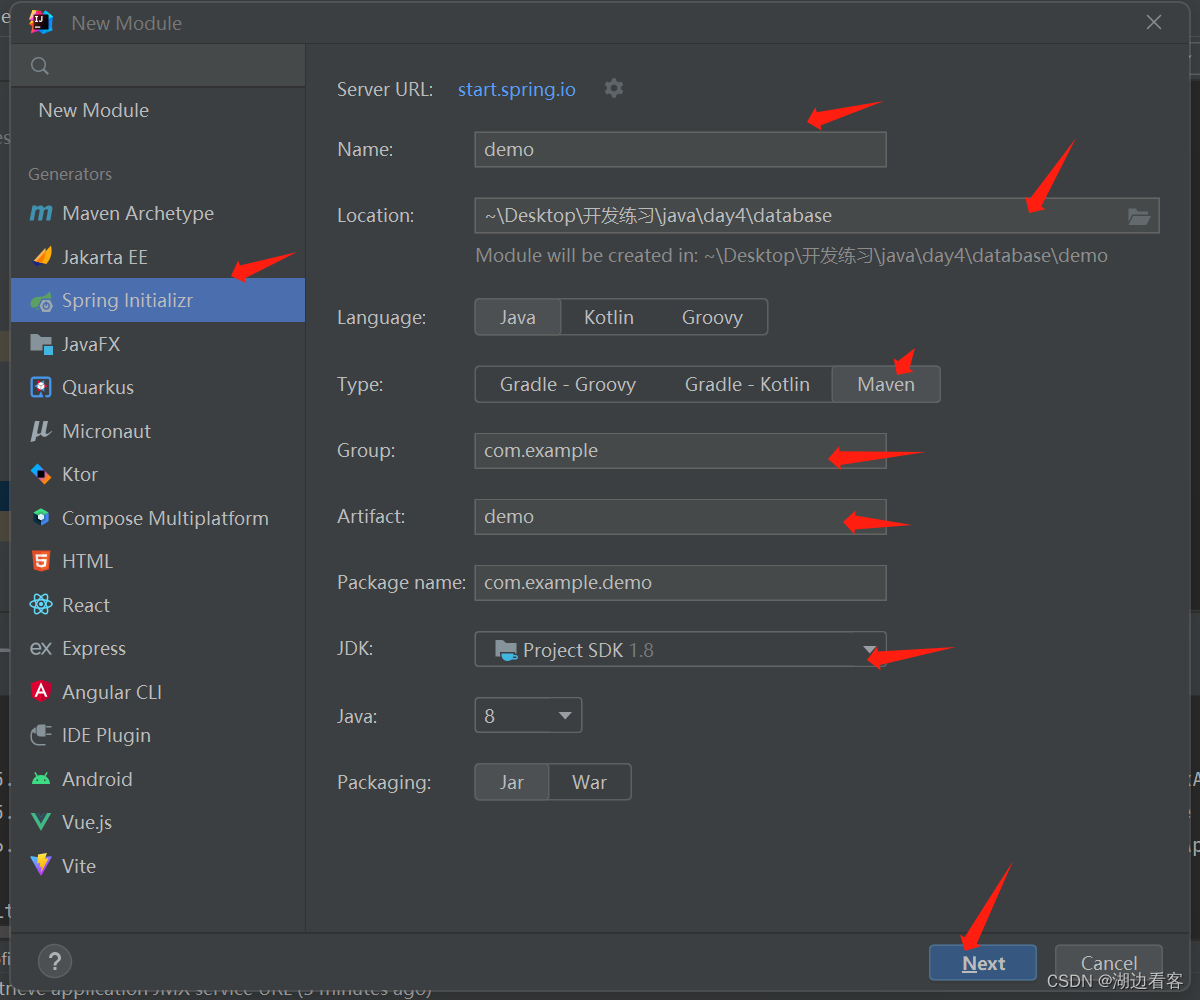
Task: Choose Gradle - Kotlin build type
Action: (x=747, y=384)
